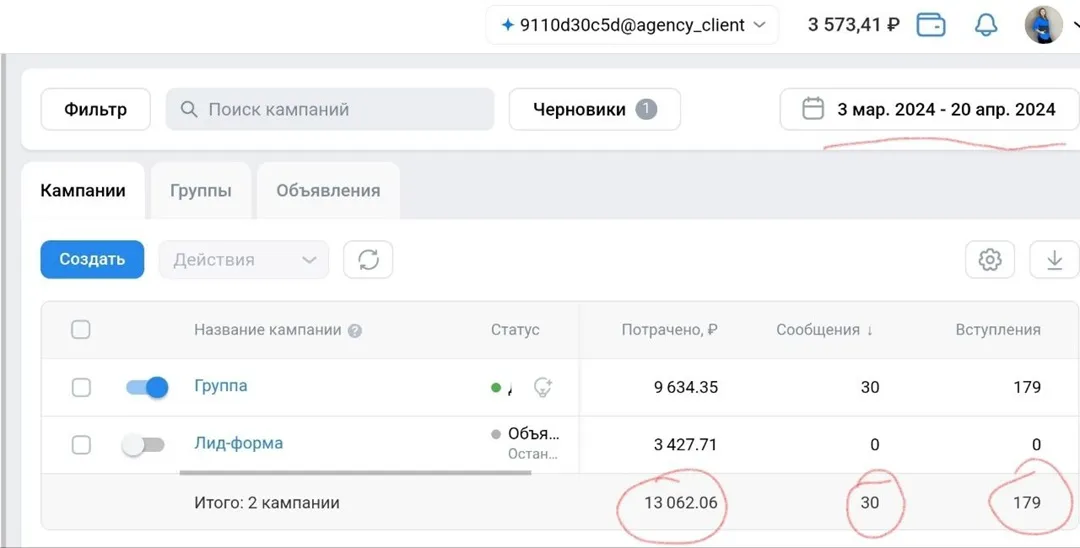Viewport: 1080px width, 548px height.
Task: Switch to the Объявления tab
Action: point(328,191)
